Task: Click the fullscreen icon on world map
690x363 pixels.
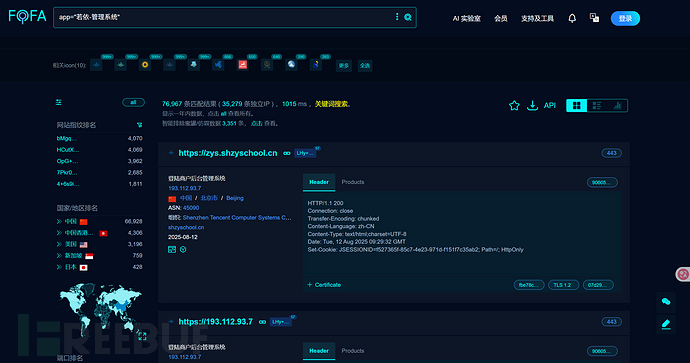Action: [142, 336]
